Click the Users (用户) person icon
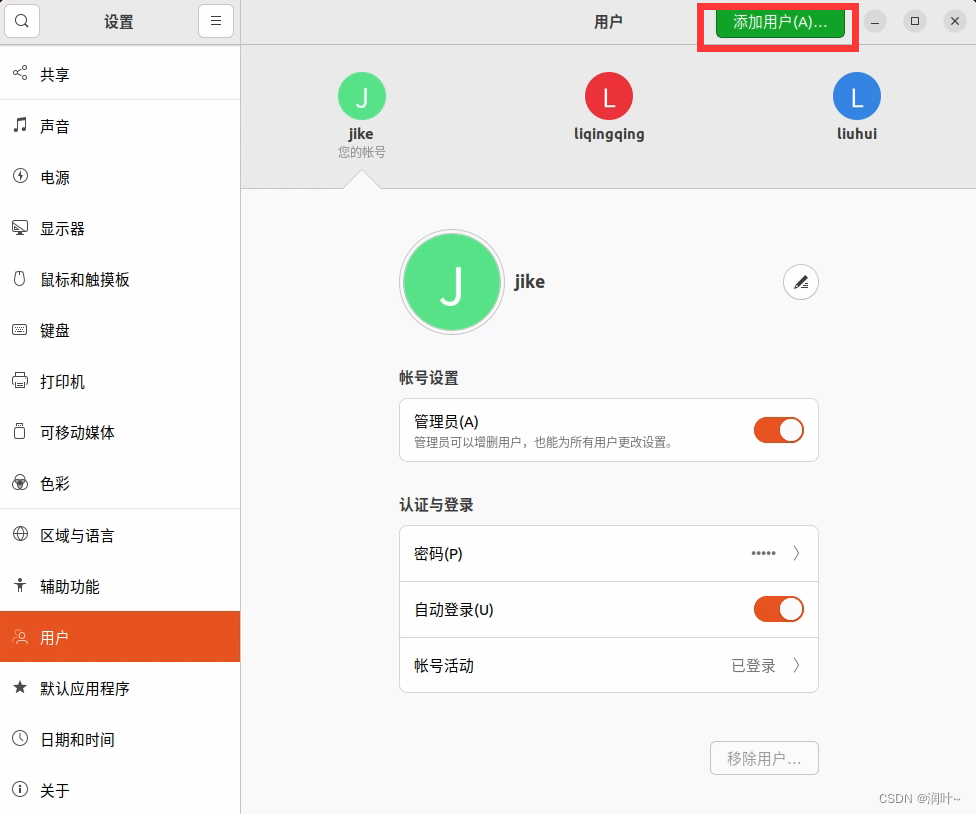This screenshot has height=814, width=976. click(20, 637)
